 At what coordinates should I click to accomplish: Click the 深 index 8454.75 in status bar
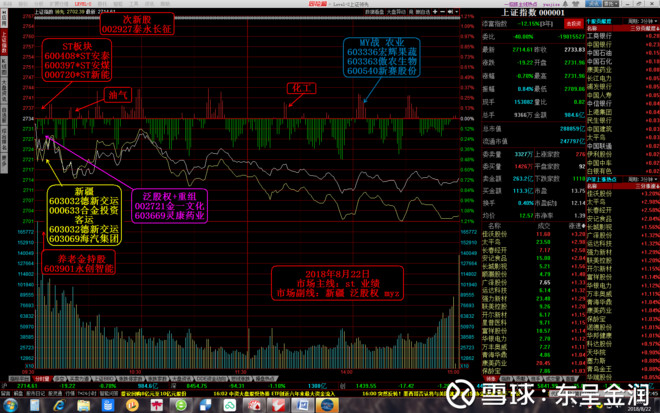pos(197,386)
